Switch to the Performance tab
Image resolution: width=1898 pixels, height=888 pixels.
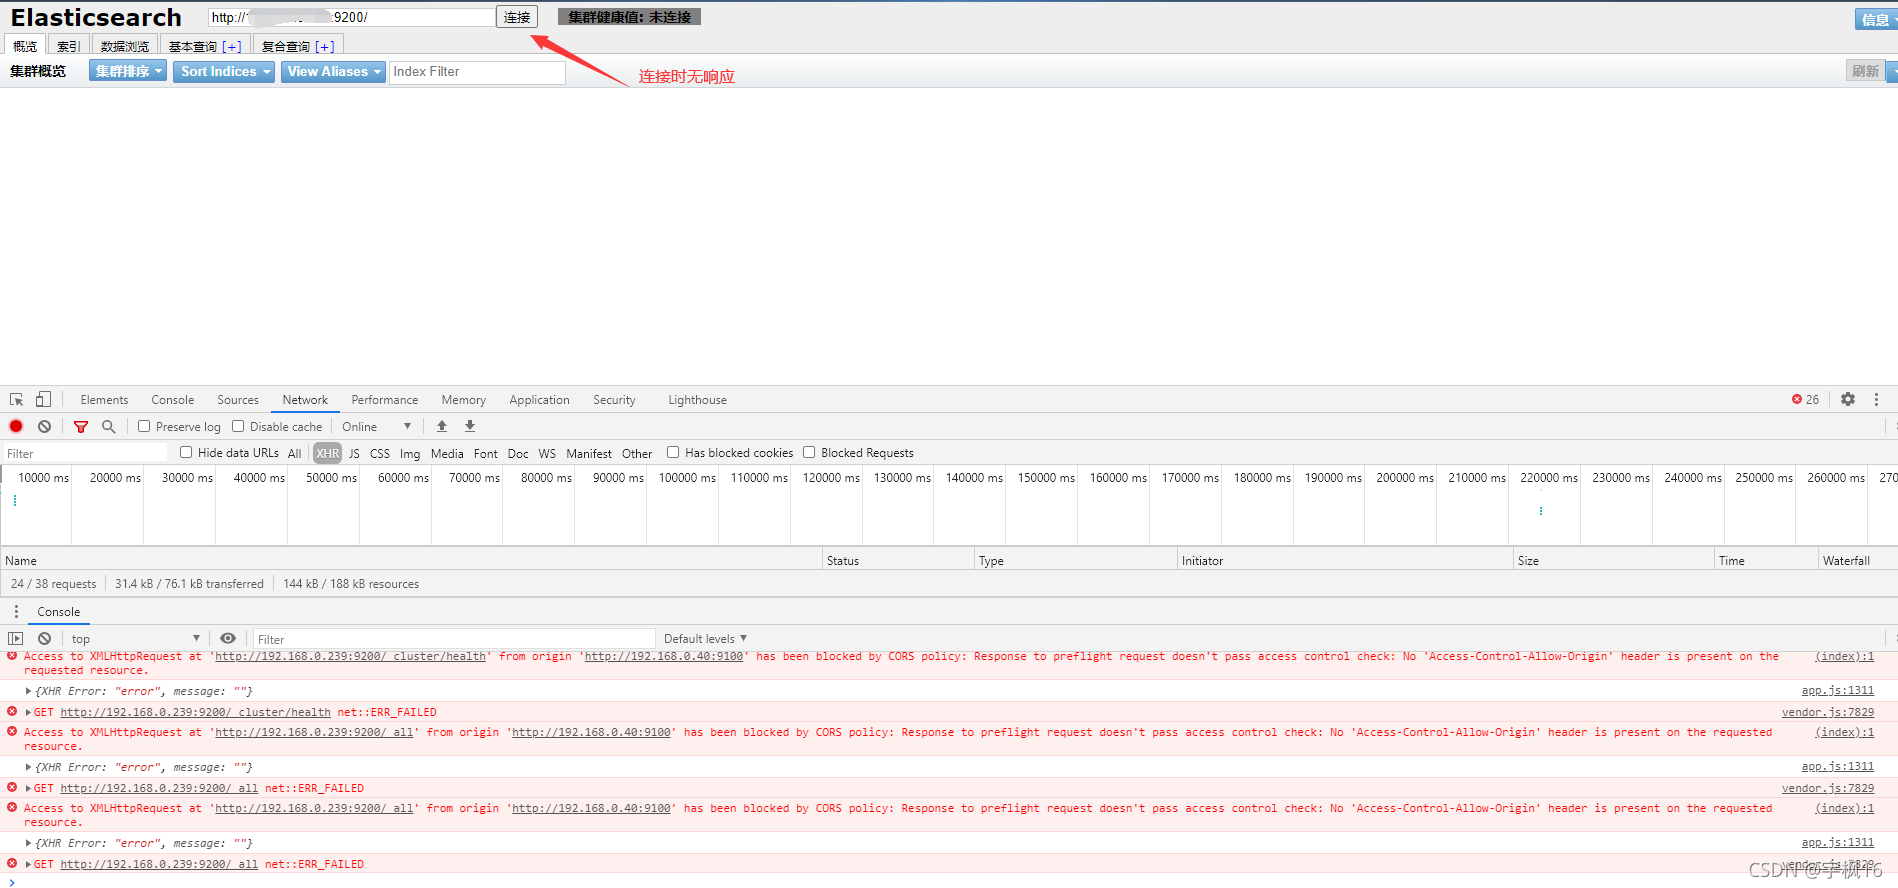pyautogui.click(x=385, y=399)
